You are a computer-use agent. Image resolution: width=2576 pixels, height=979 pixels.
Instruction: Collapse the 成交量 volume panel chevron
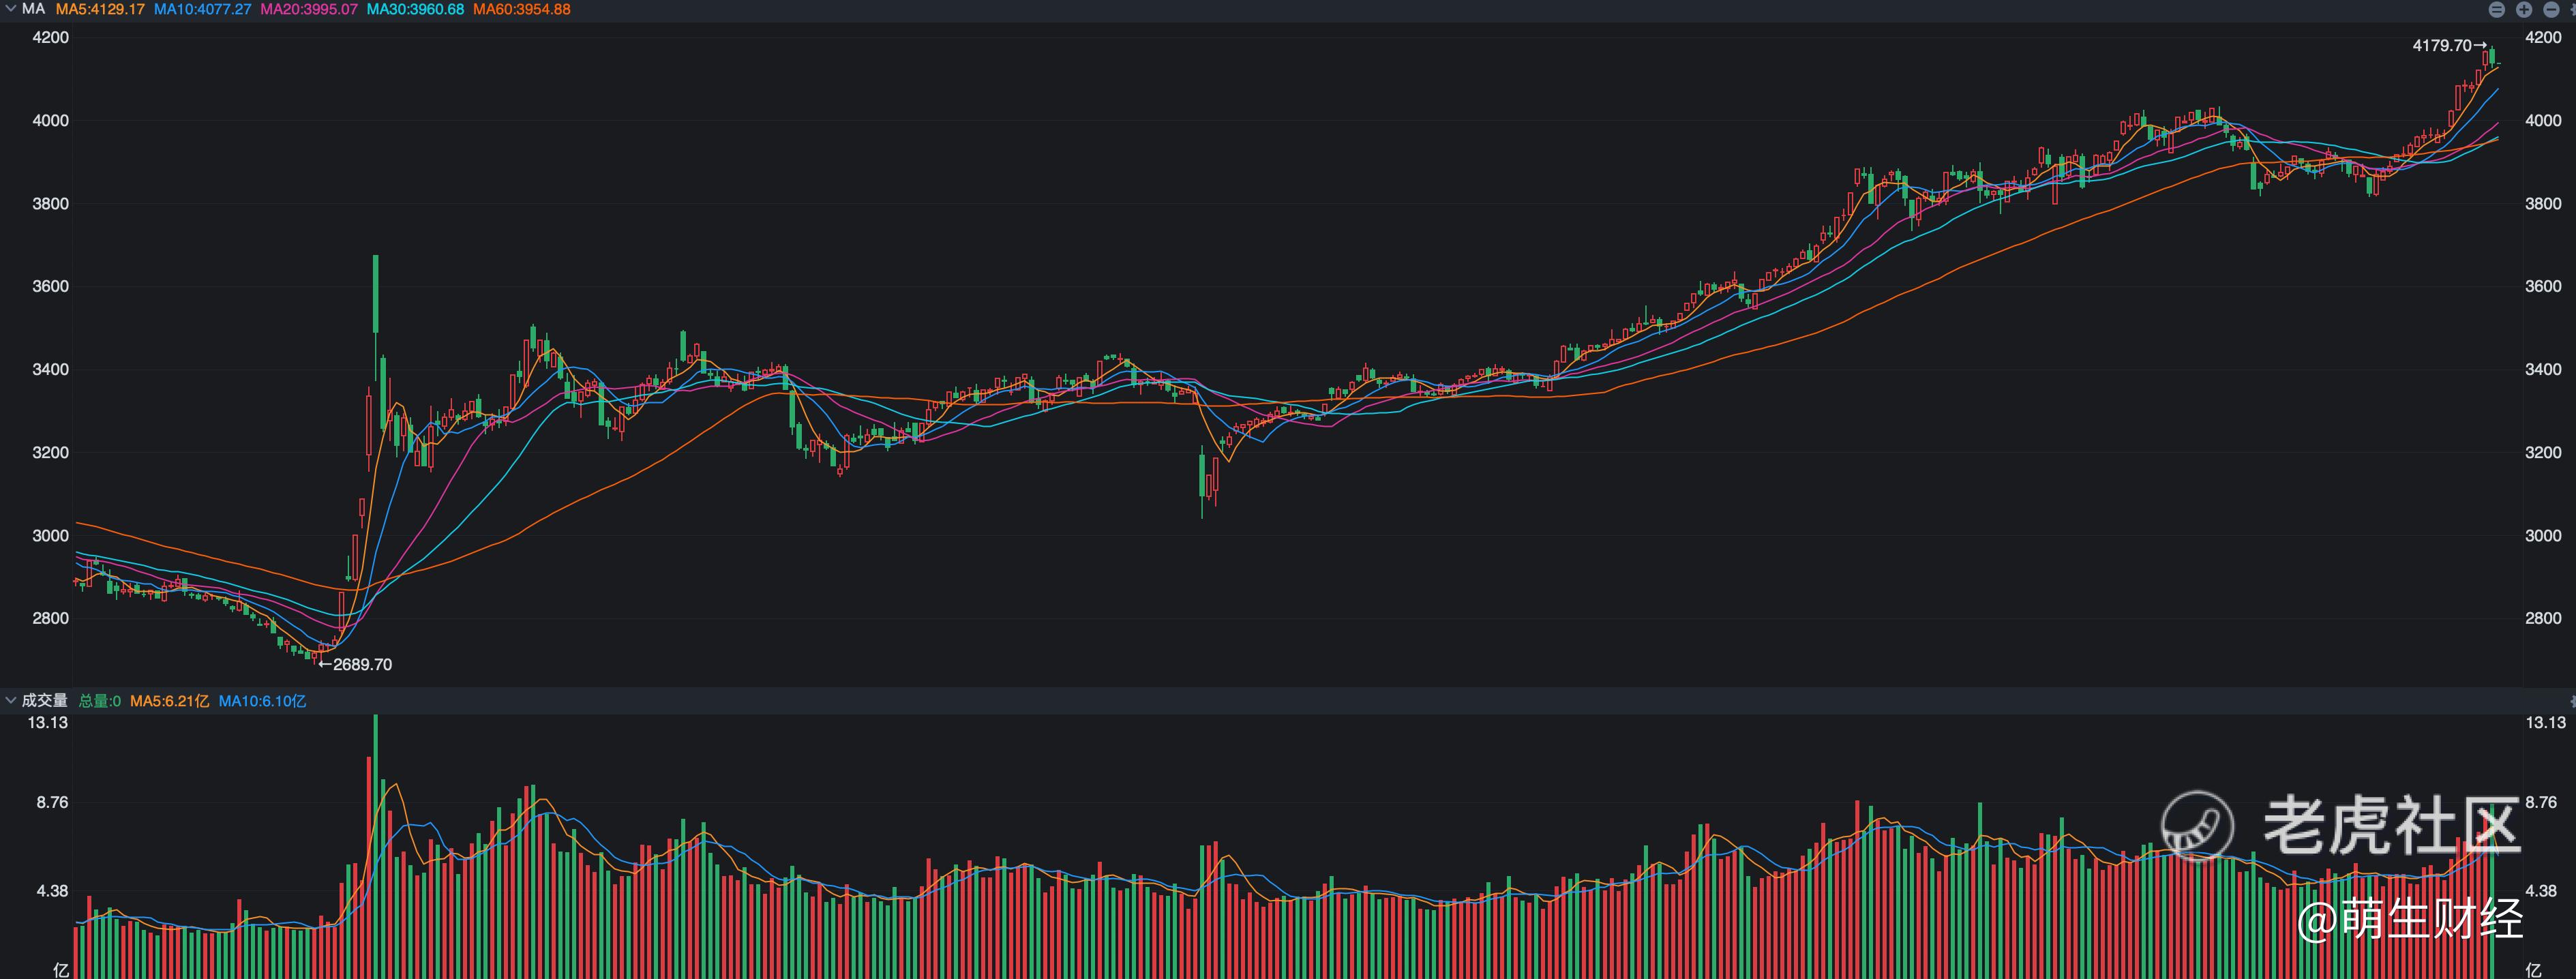tap(10, 701)
